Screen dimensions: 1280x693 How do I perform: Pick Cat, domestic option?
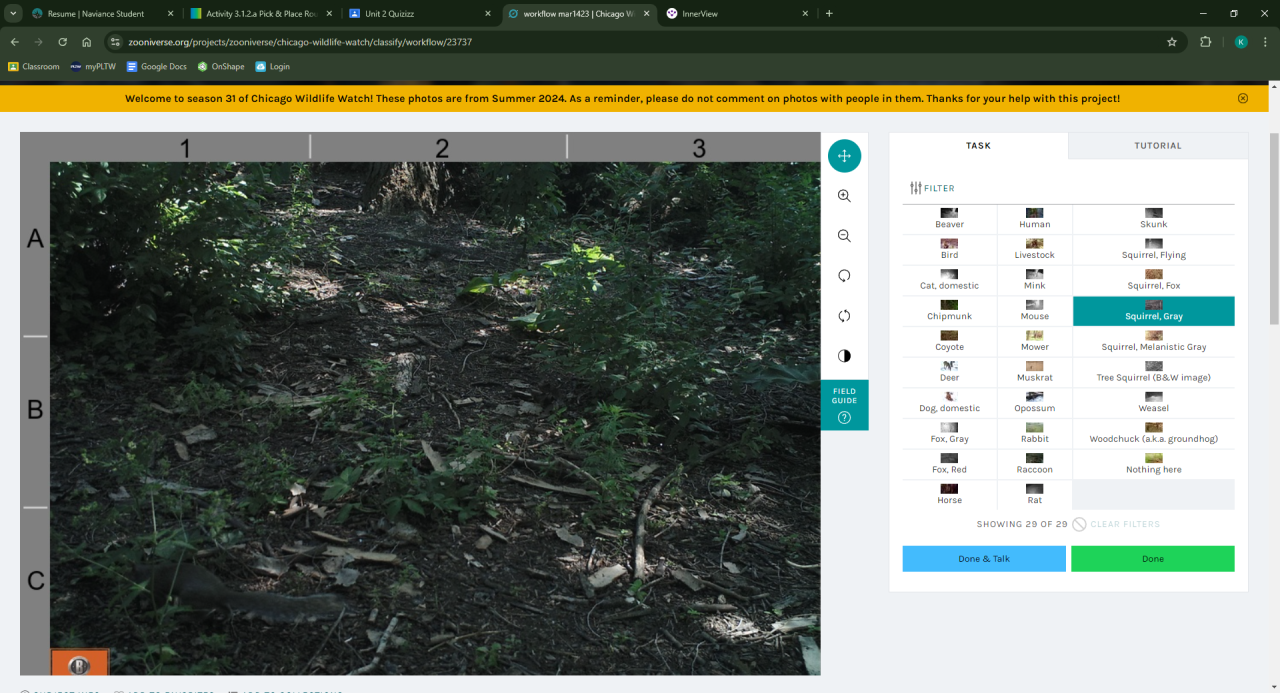point(949,280)
